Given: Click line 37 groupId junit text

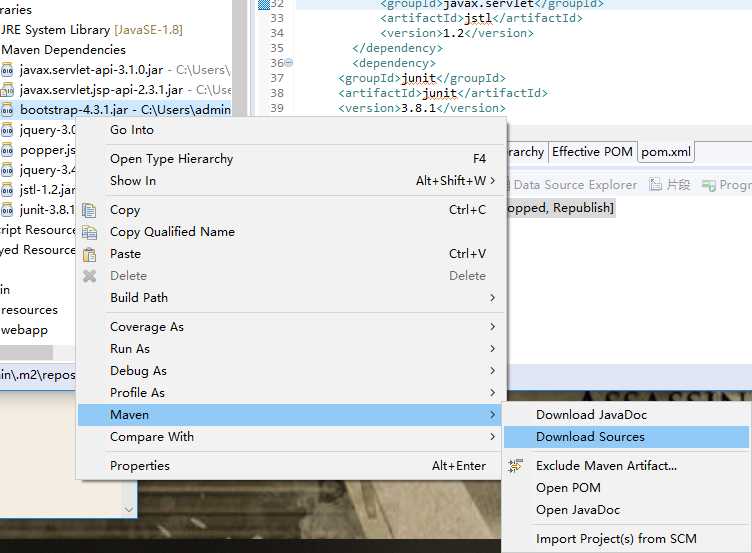Looking at the screenshot, I should (x=419, y=78).
